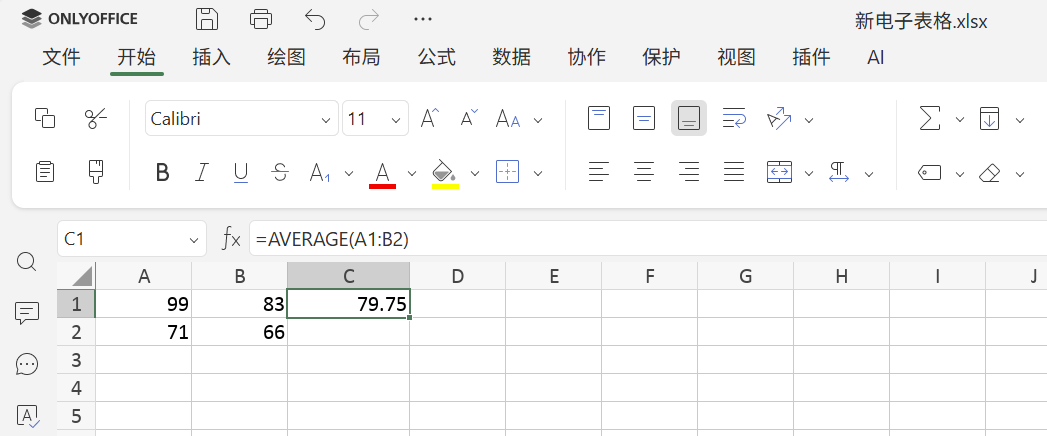Open the more options ellipsis in title bar

[x=423, y=19]
